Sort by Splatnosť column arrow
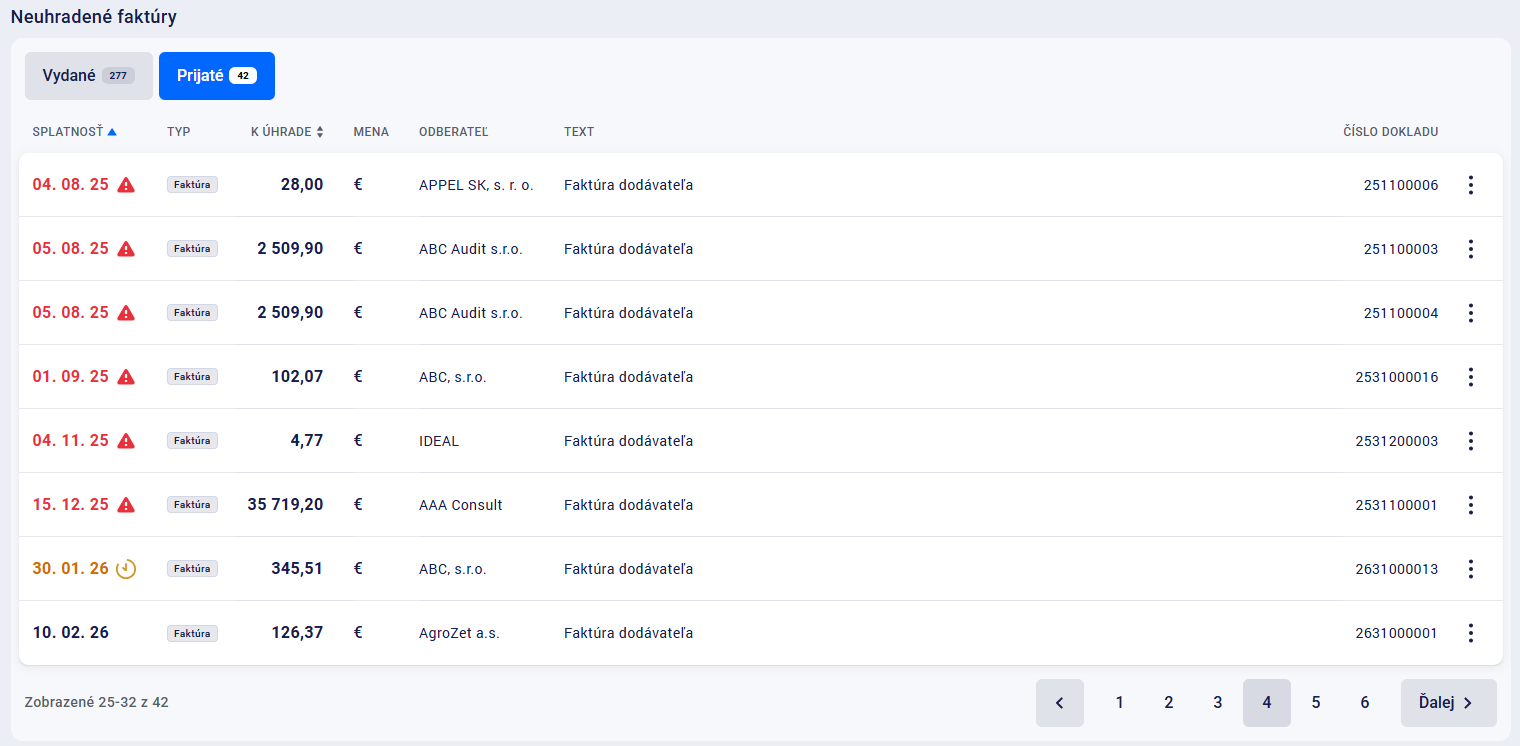This screenshot has height=746, width=1520. [112, 132]
